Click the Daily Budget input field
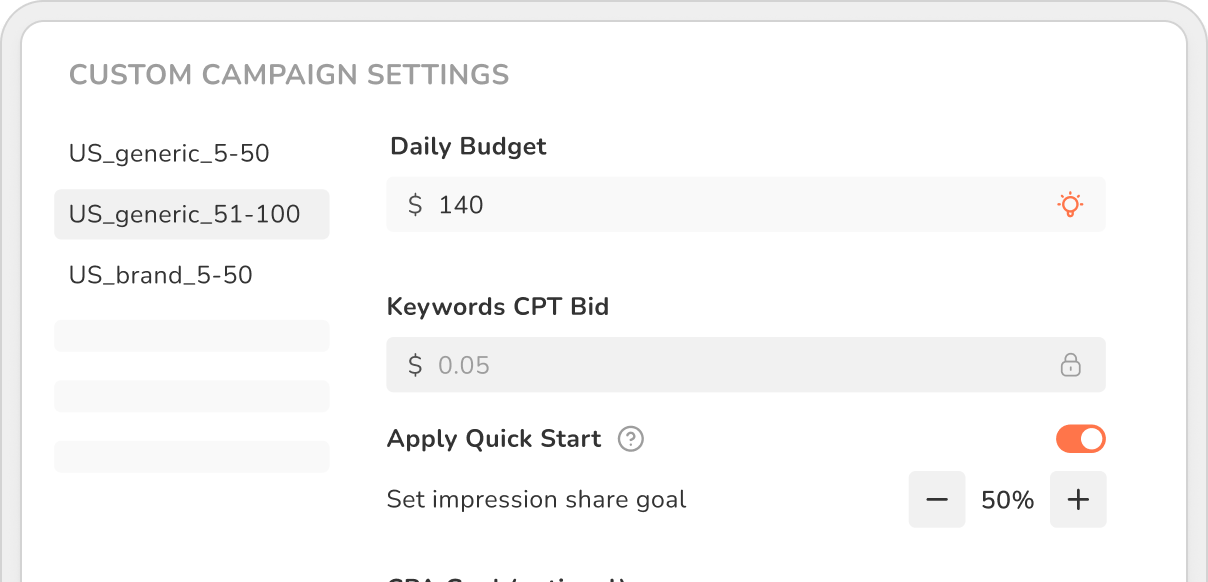 pyautogui.click(x=740, y=205)
